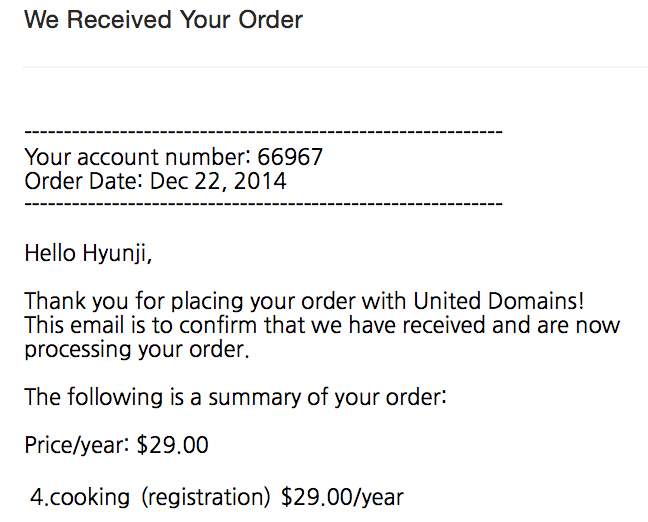
Task: Click the (registration) label text
Action: click(206, 497)
